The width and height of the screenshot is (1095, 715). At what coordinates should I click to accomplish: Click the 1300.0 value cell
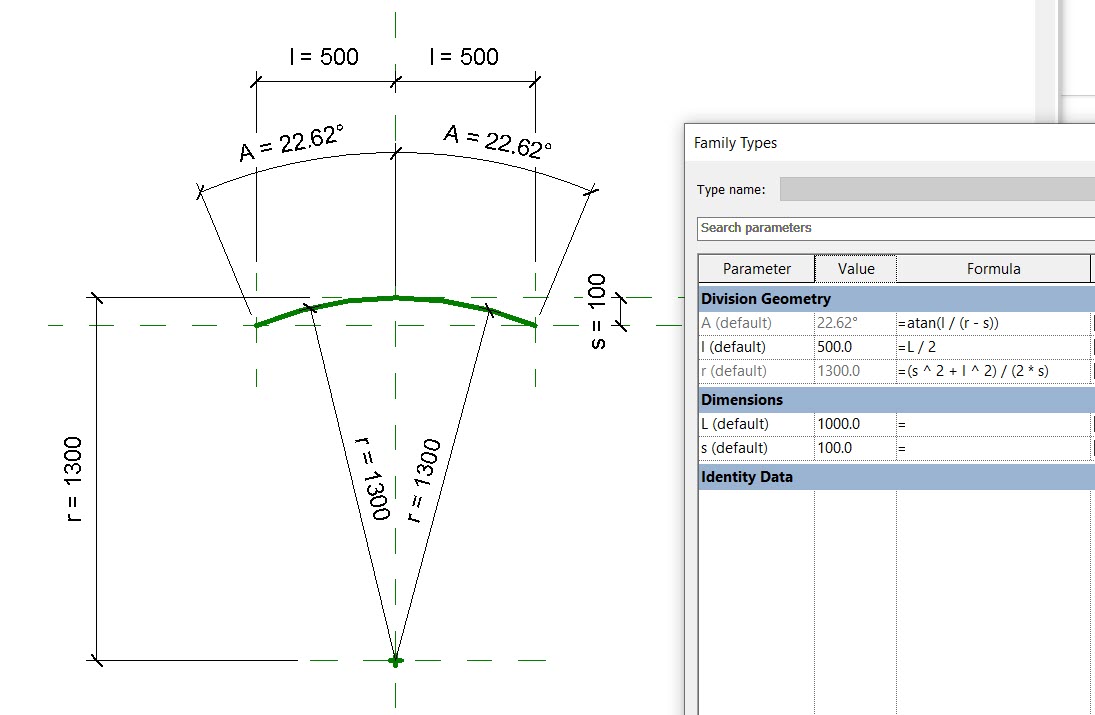(x=855, y=371)
